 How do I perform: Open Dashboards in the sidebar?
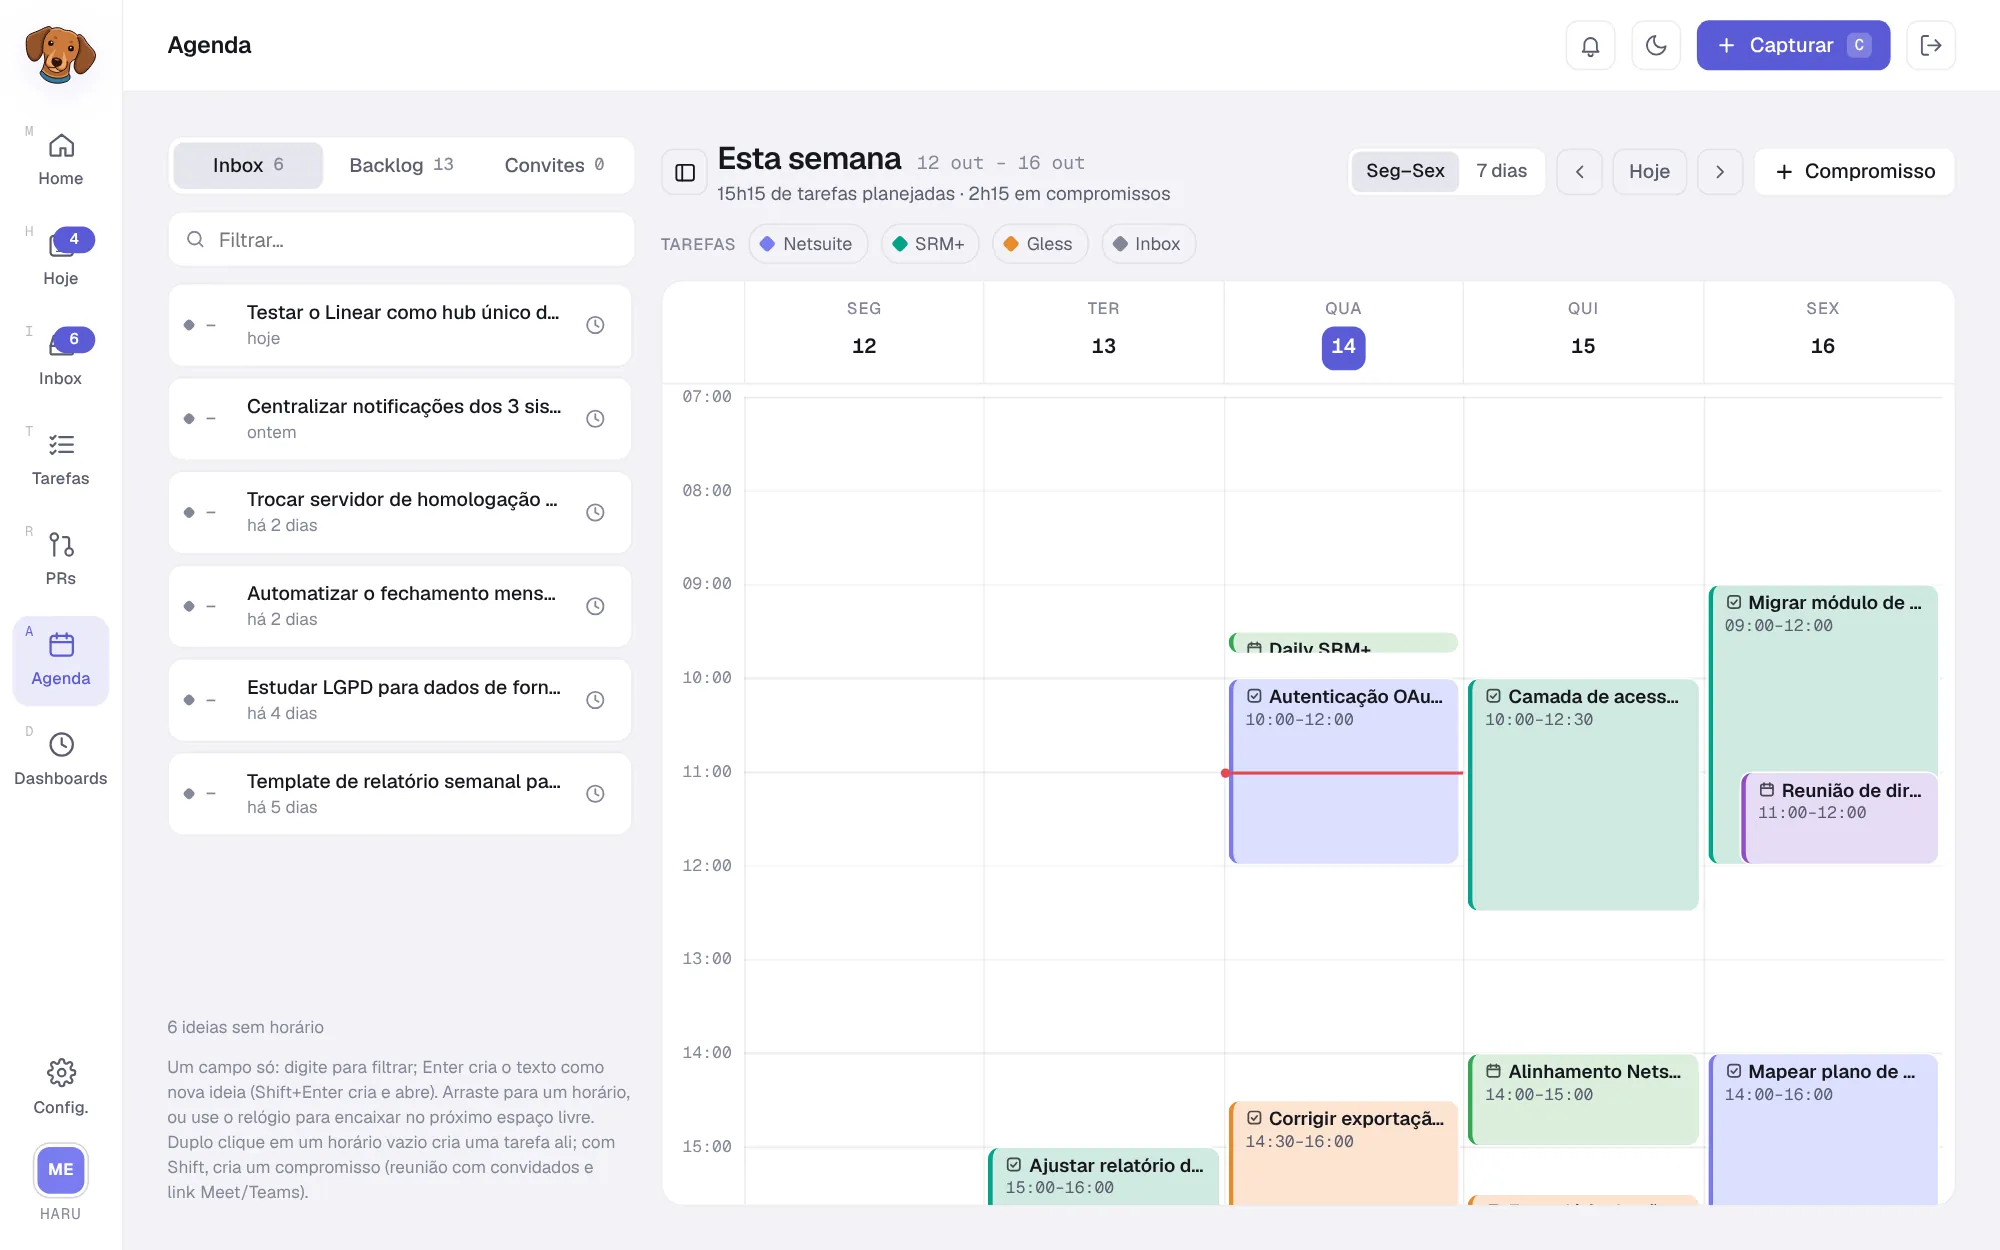point(61,759)
